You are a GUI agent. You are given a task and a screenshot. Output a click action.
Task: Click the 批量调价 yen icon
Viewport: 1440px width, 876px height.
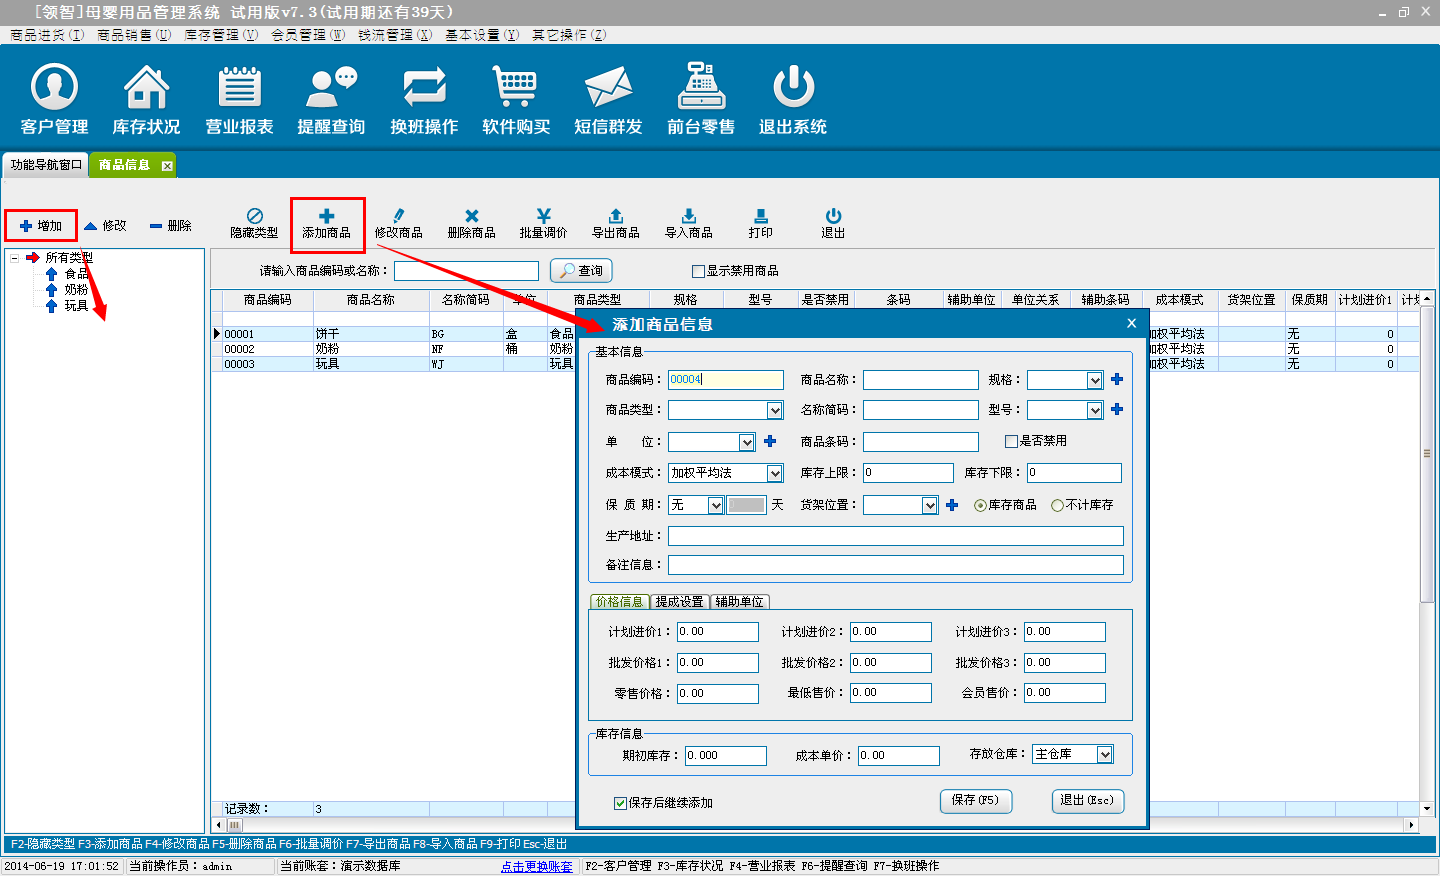coord(543,223)
